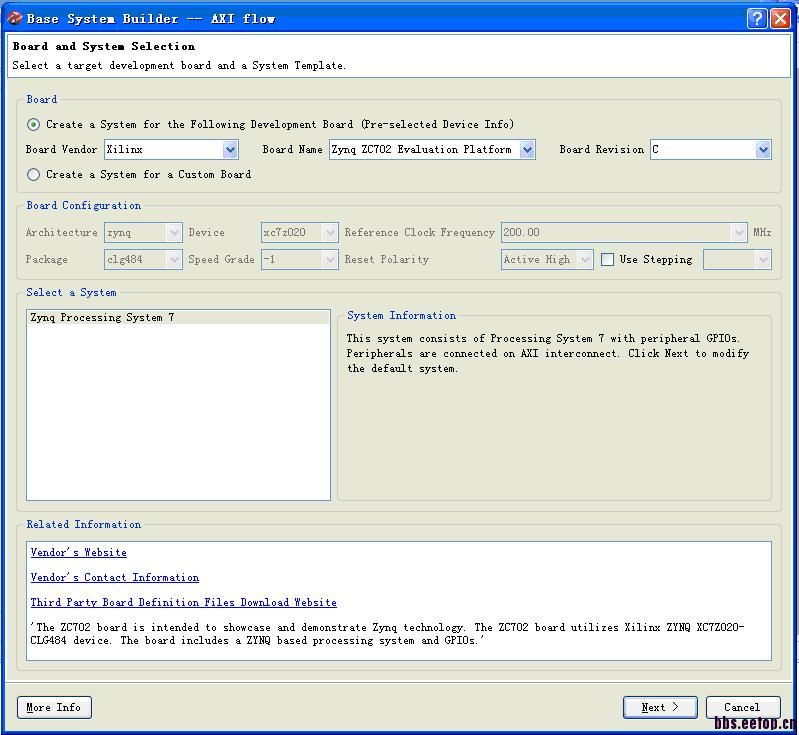Click the help question mark icon
Image resolution: width=799 pixels, height=735 pixels.
tap(757, 19)
